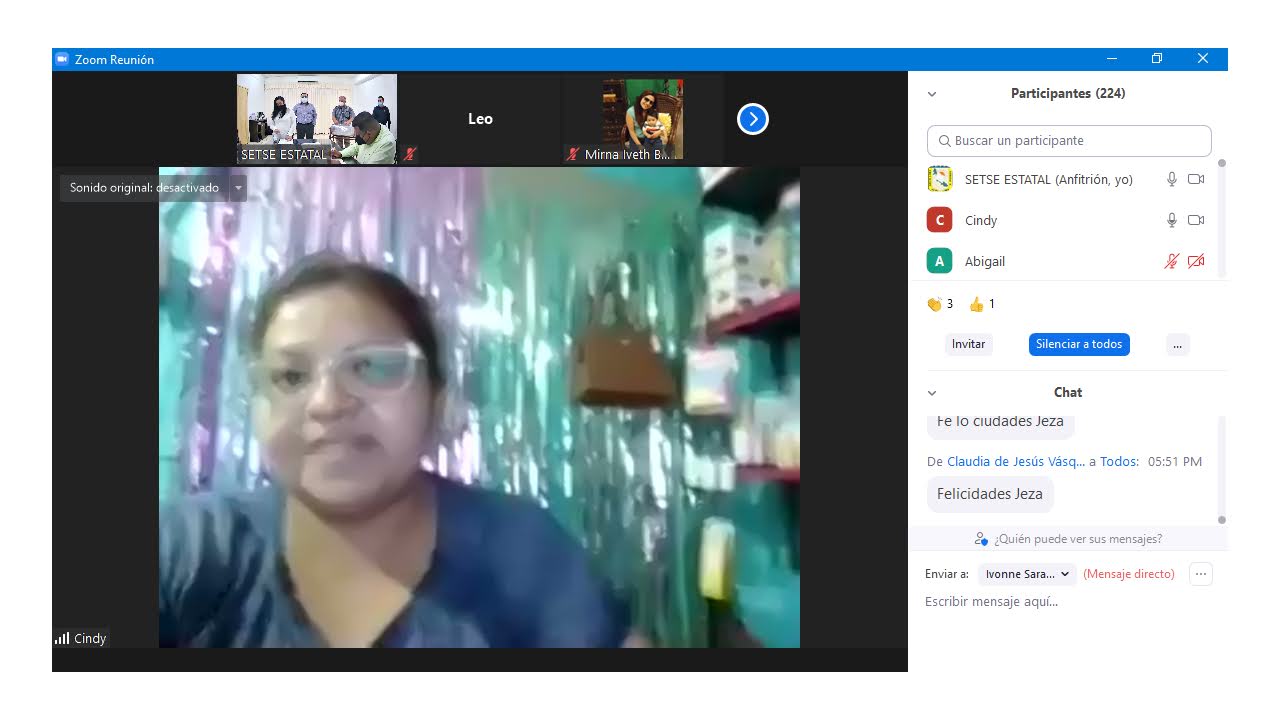
Task: Click the Cindy name label on main video
Action: 90,638
